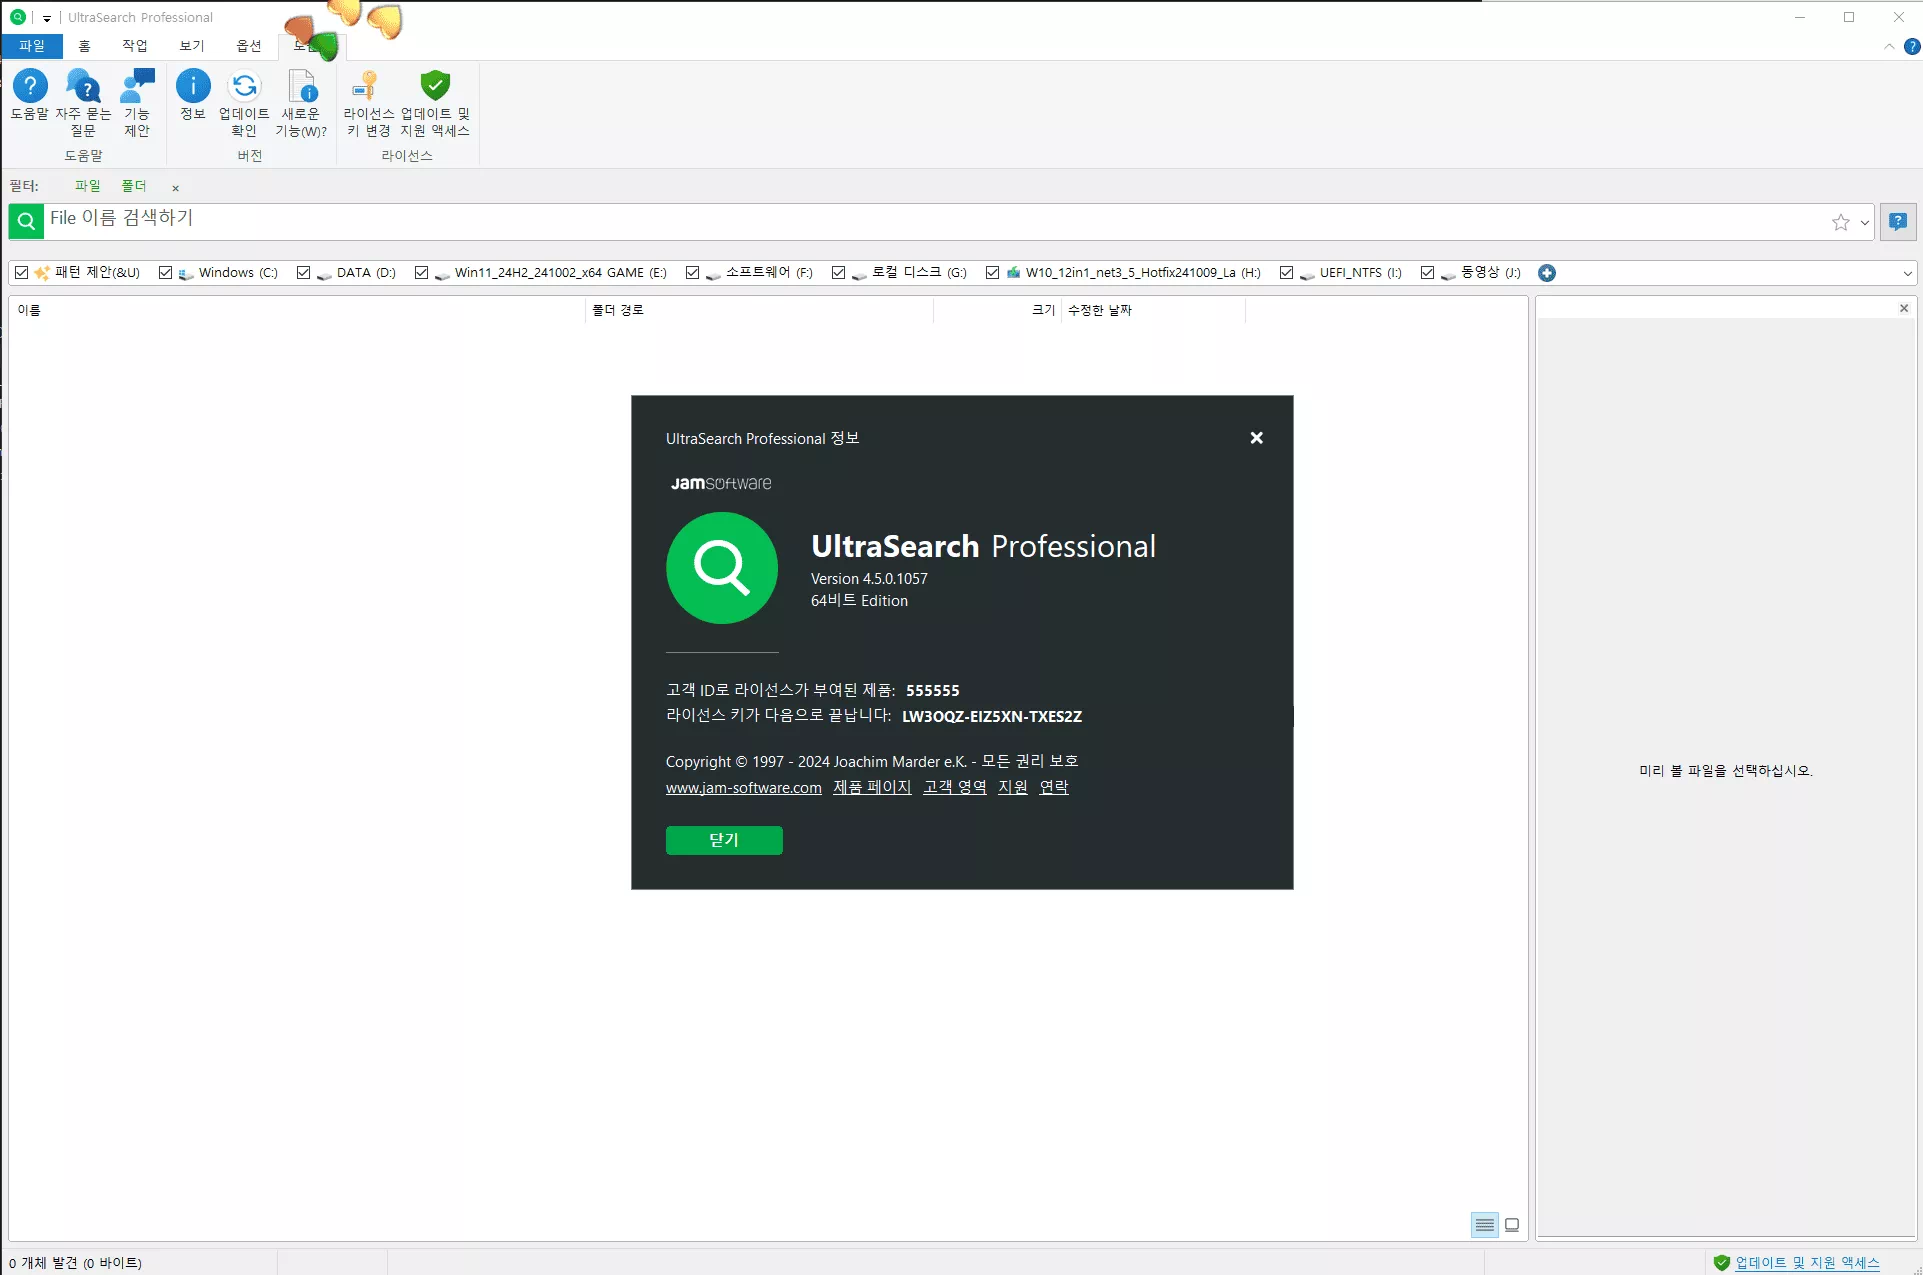Uncheck the Windows (C:) drive checkbox

point(166,273)
